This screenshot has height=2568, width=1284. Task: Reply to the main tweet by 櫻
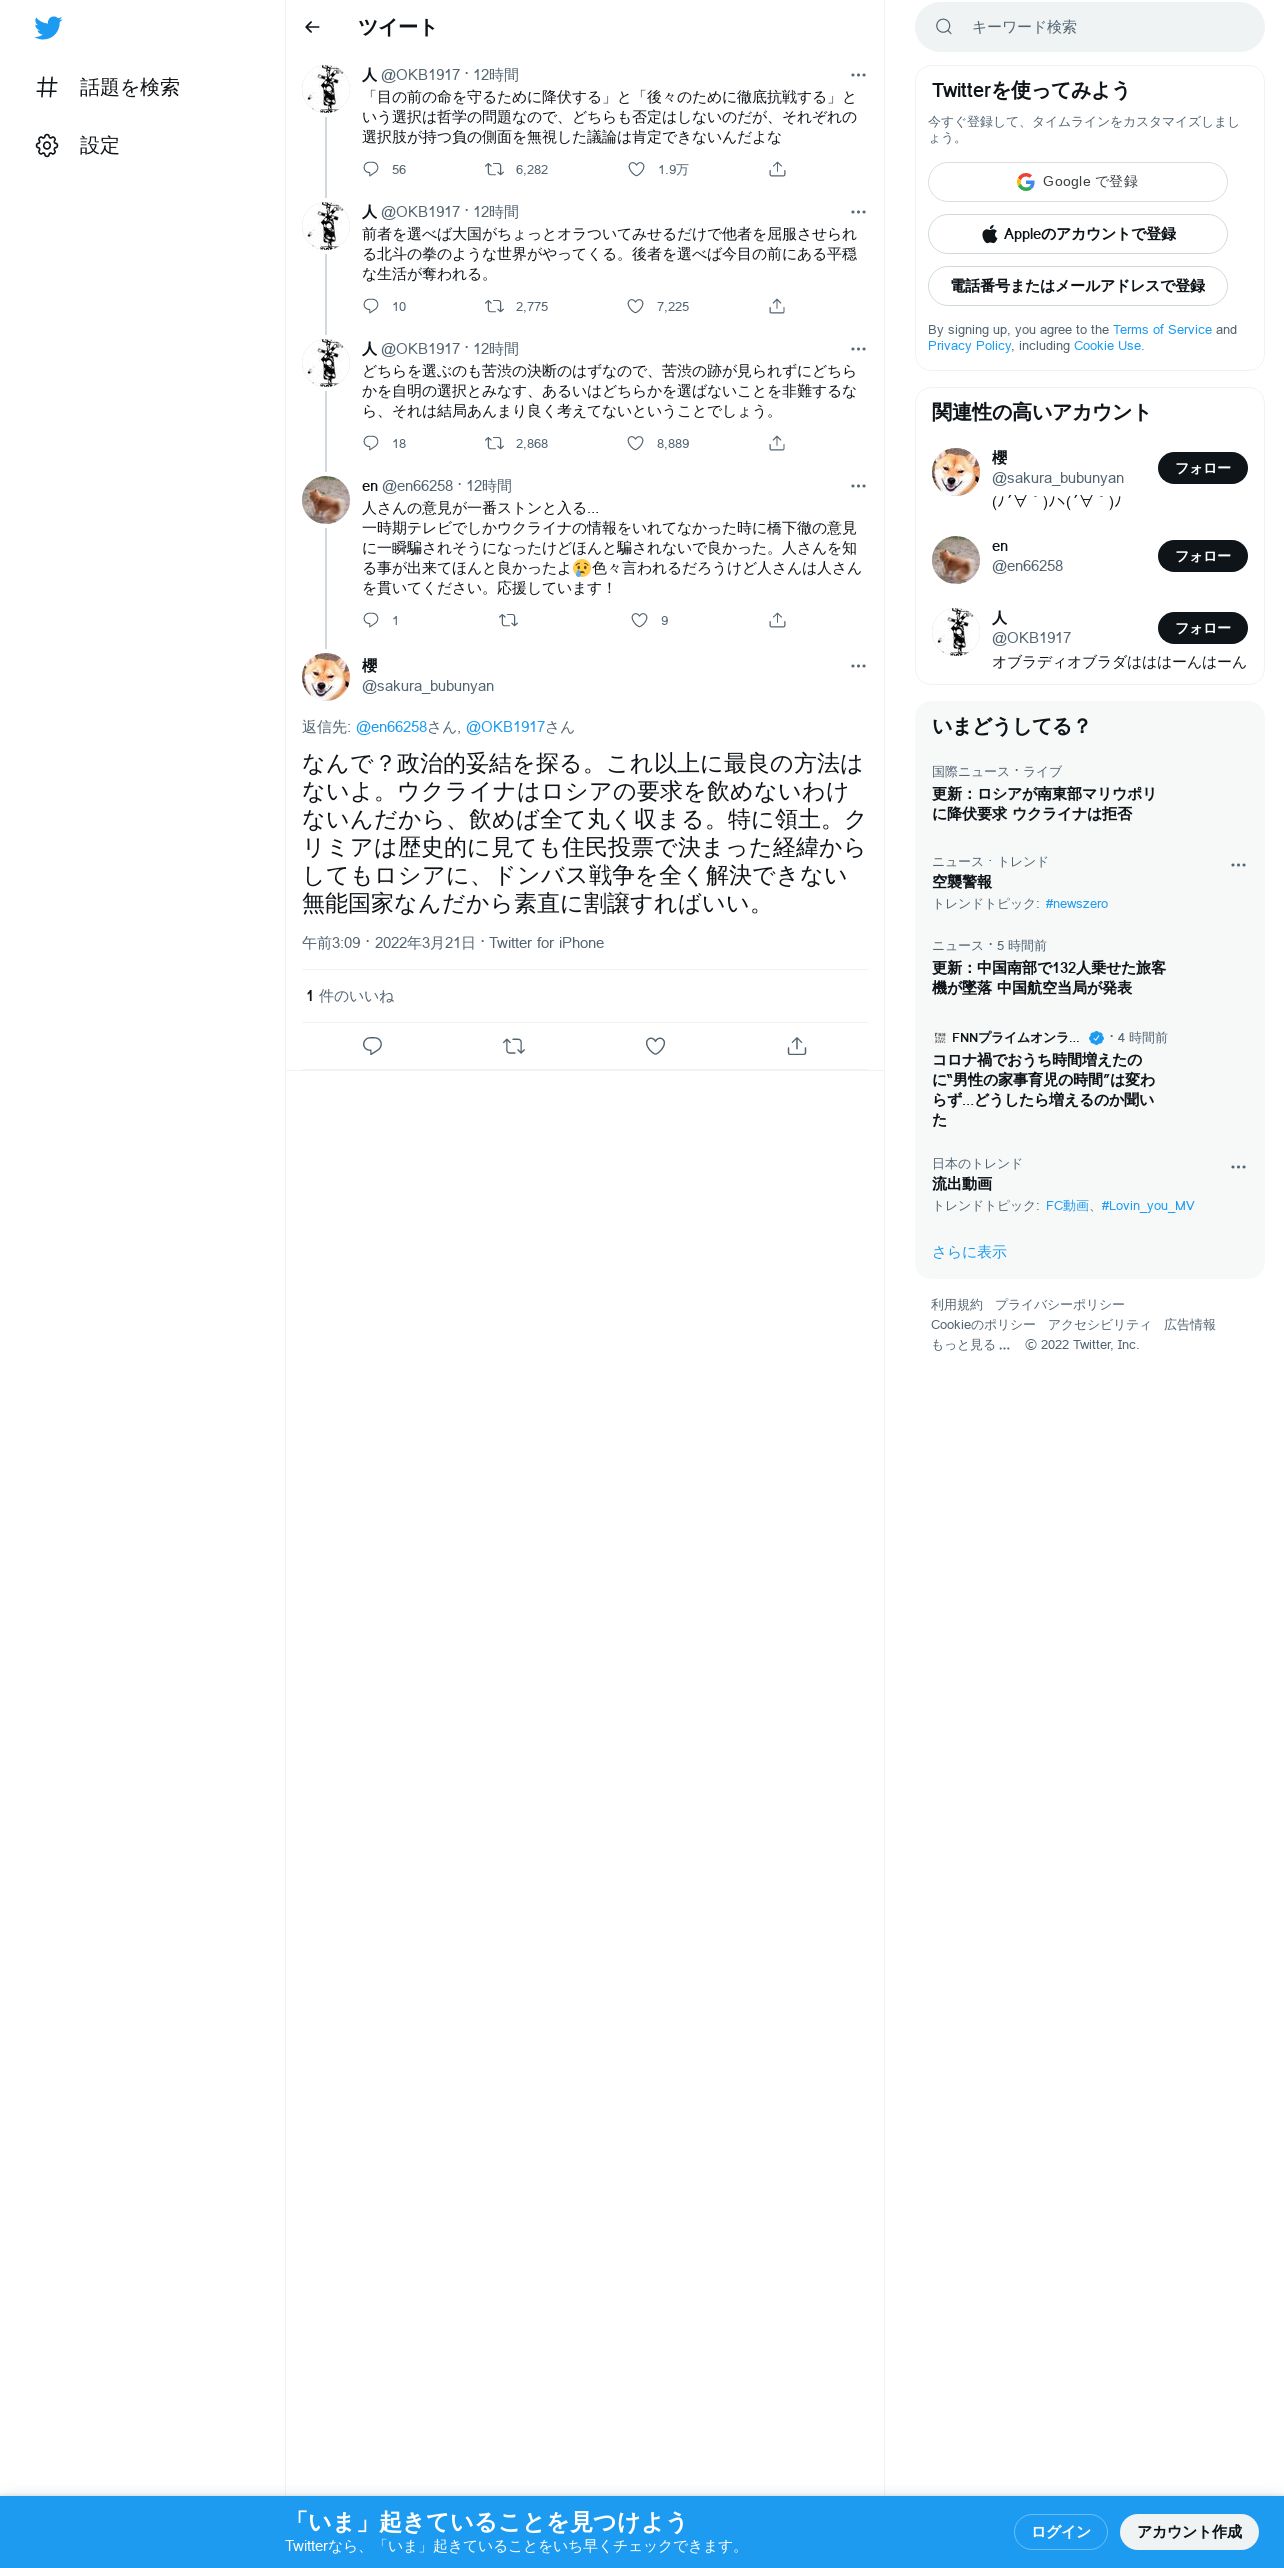(x=372, y=1046)
